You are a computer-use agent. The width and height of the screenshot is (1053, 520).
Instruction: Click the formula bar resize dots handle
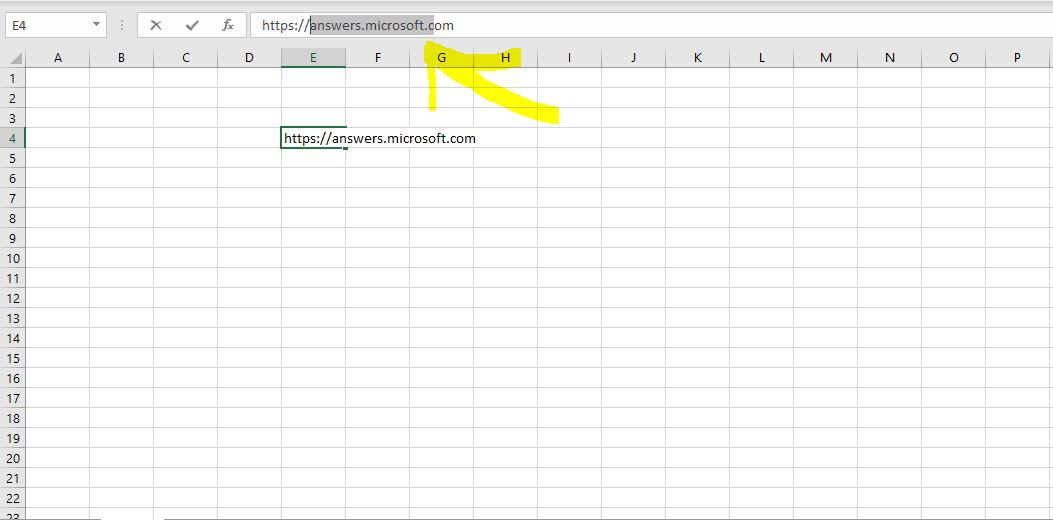point(122,26)
